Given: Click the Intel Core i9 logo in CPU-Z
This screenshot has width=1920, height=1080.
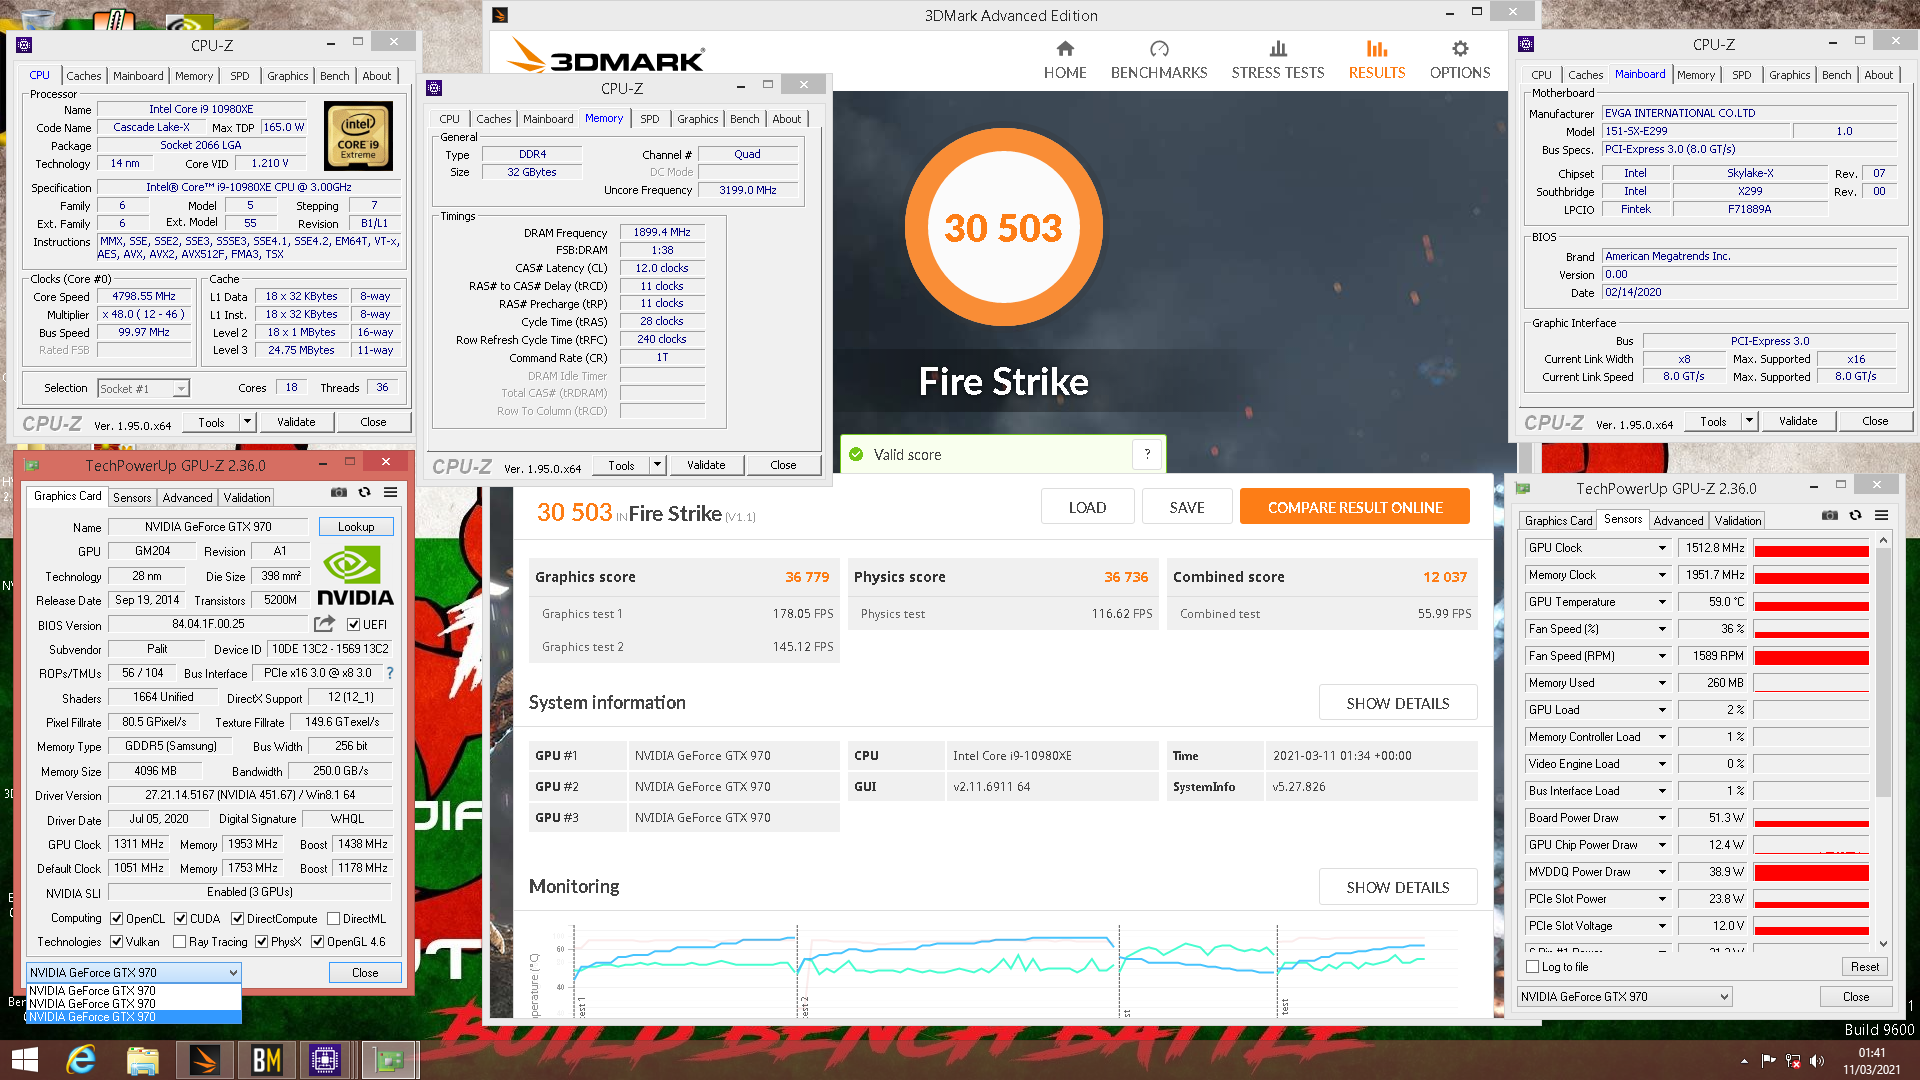Looking at the screenshot, I should (x=358, y=137).
